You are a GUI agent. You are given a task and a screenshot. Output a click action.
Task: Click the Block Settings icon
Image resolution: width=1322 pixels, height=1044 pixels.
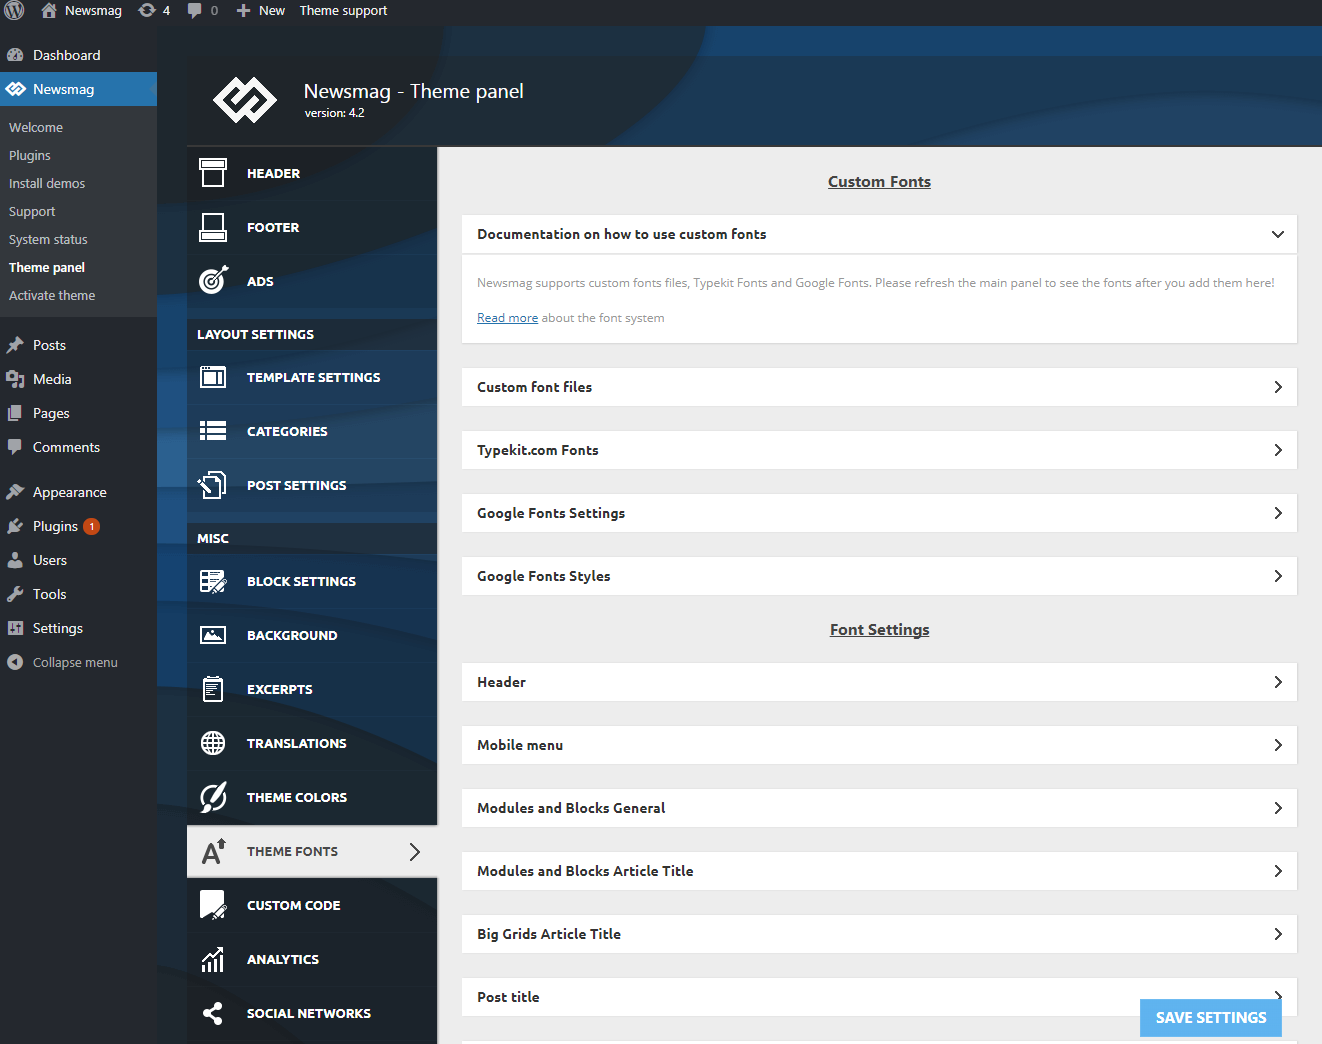[213, 581]
